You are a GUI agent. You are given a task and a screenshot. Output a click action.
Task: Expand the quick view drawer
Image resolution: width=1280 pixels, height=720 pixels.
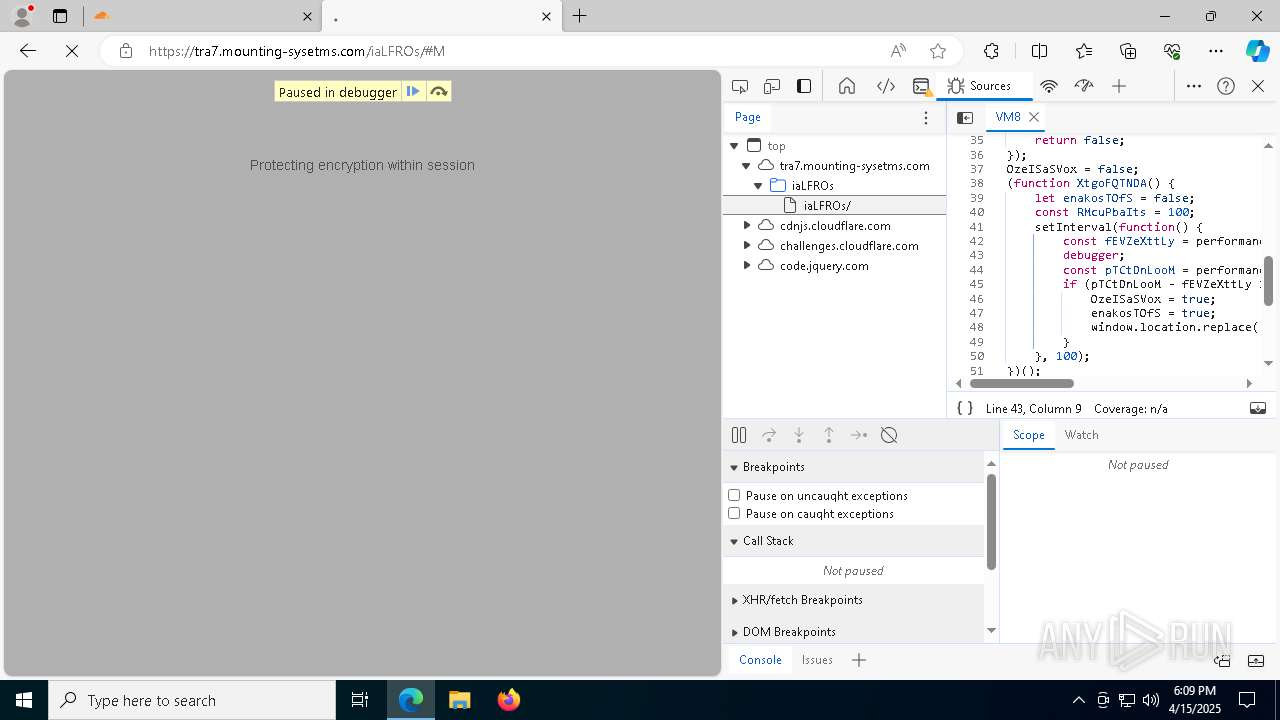point(1256,660)
